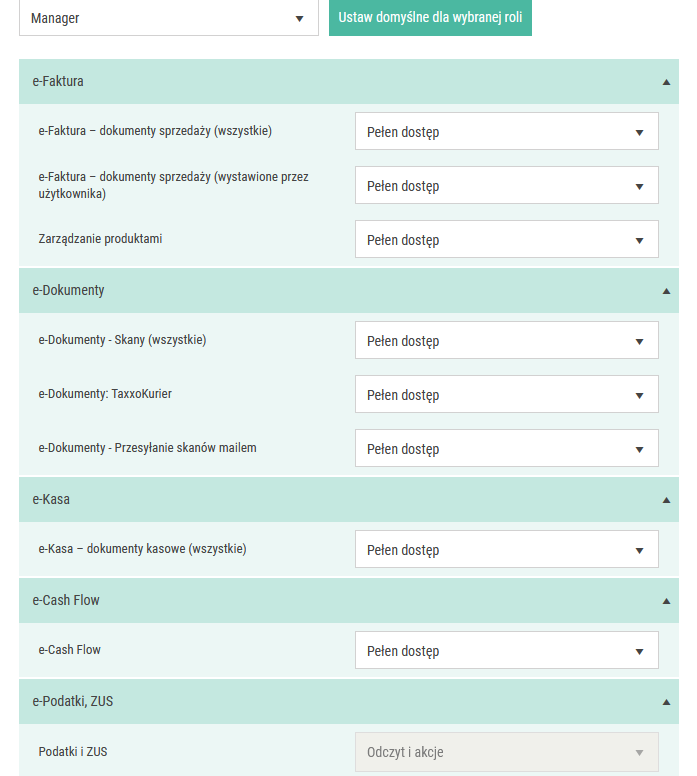Screen dimensions: 697x776
Task: Open e-Dokumenty Skany (wszystkie) access dropdown
Action: (x=507, y=340)
